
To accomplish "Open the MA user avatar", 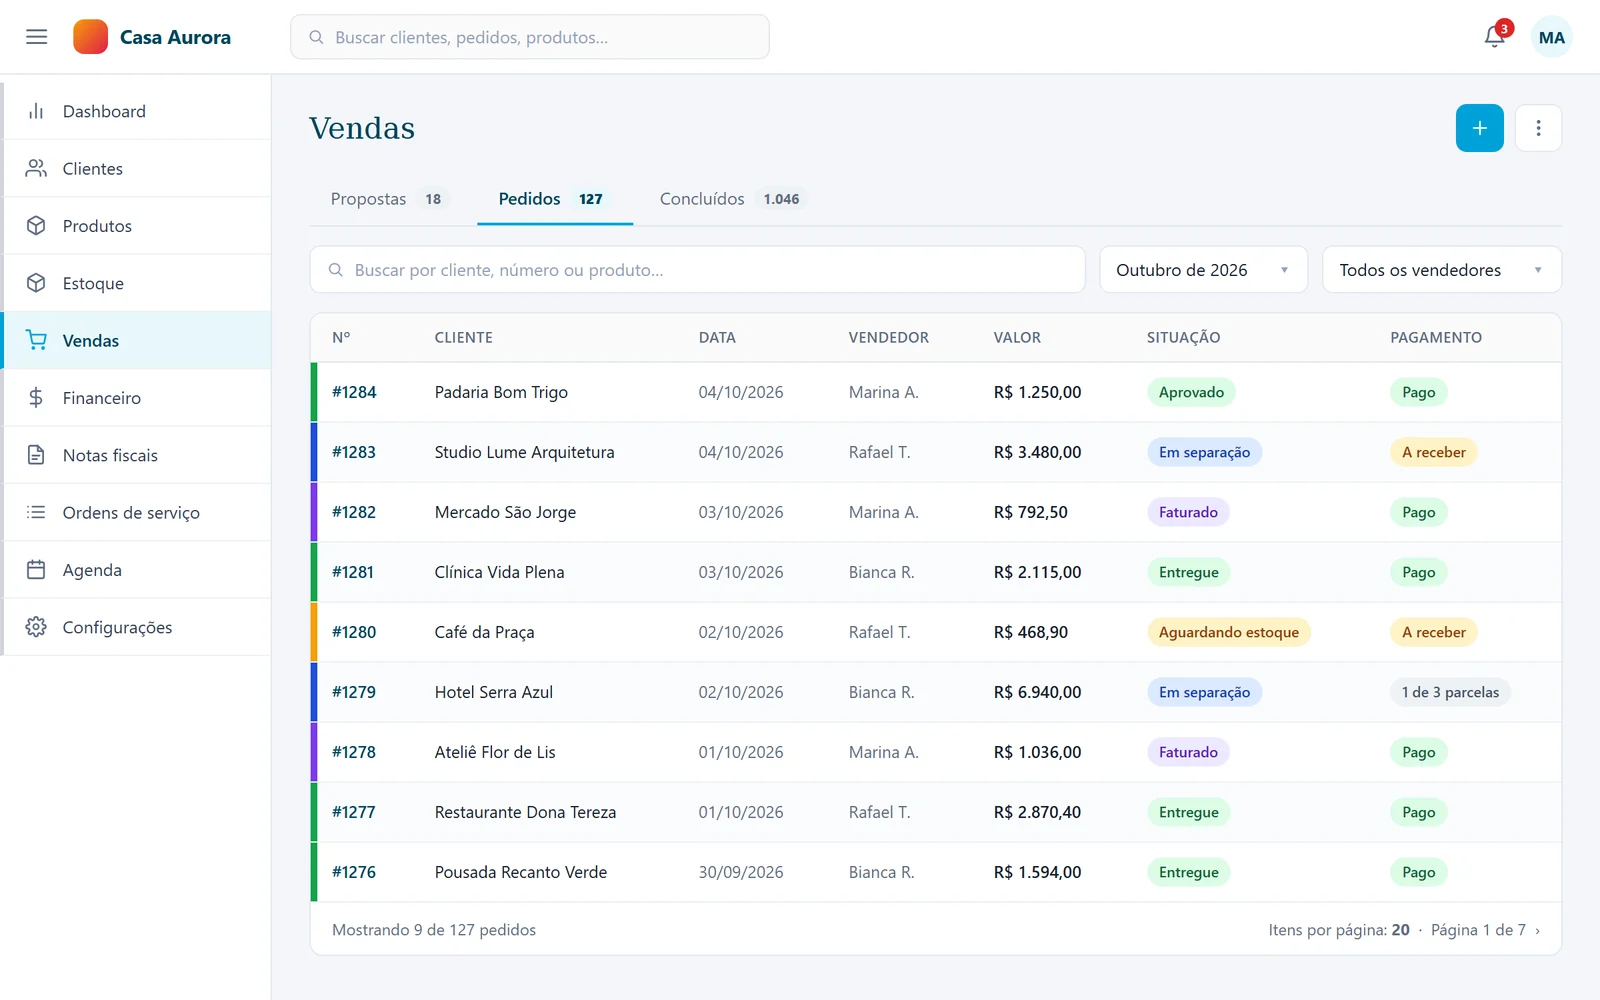I will coord(1552,37).
